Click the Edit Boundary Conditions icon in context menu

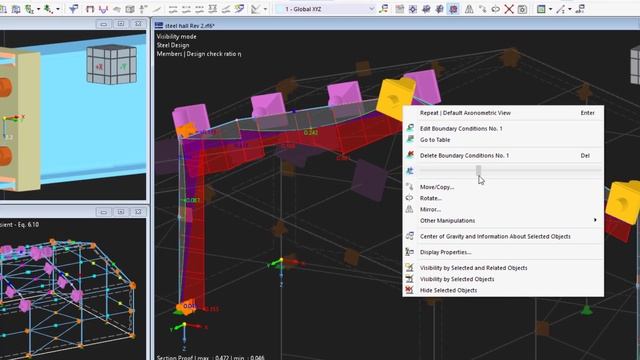point(410,128)
